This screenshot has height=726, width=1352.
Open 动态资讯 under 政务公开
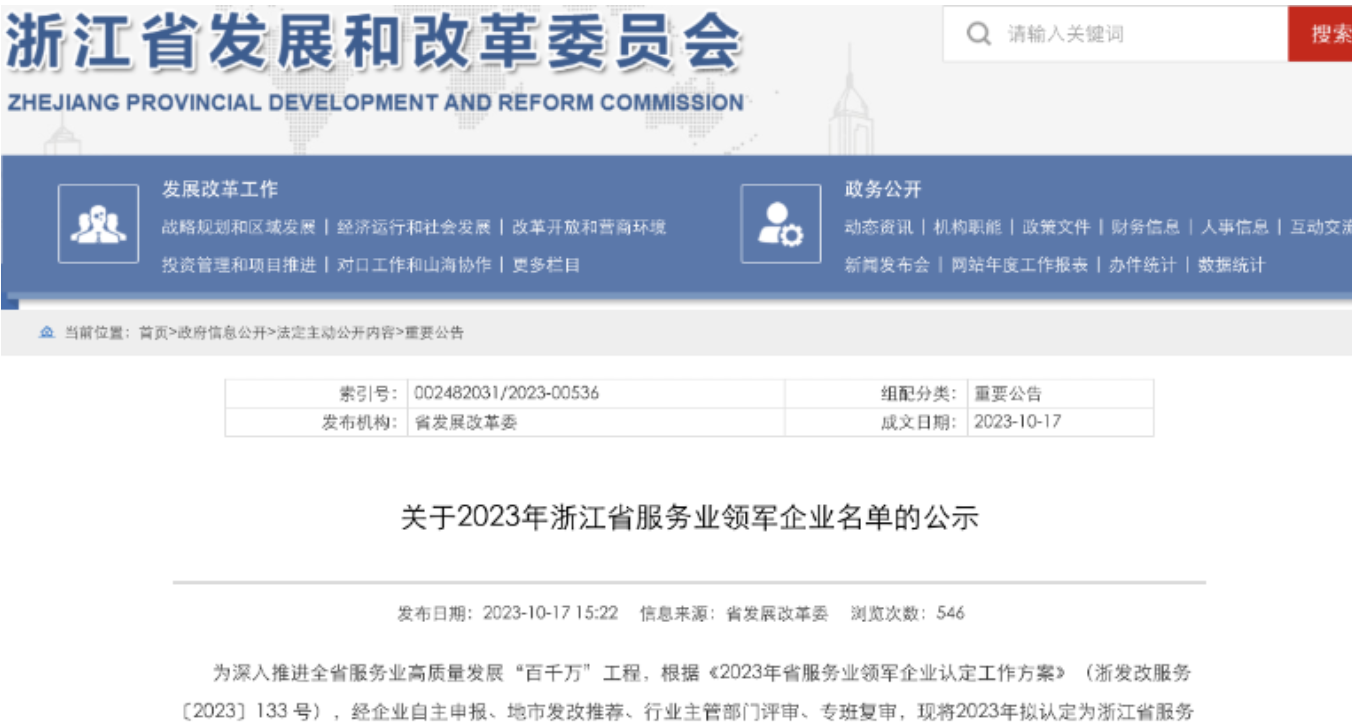[878, 227]
